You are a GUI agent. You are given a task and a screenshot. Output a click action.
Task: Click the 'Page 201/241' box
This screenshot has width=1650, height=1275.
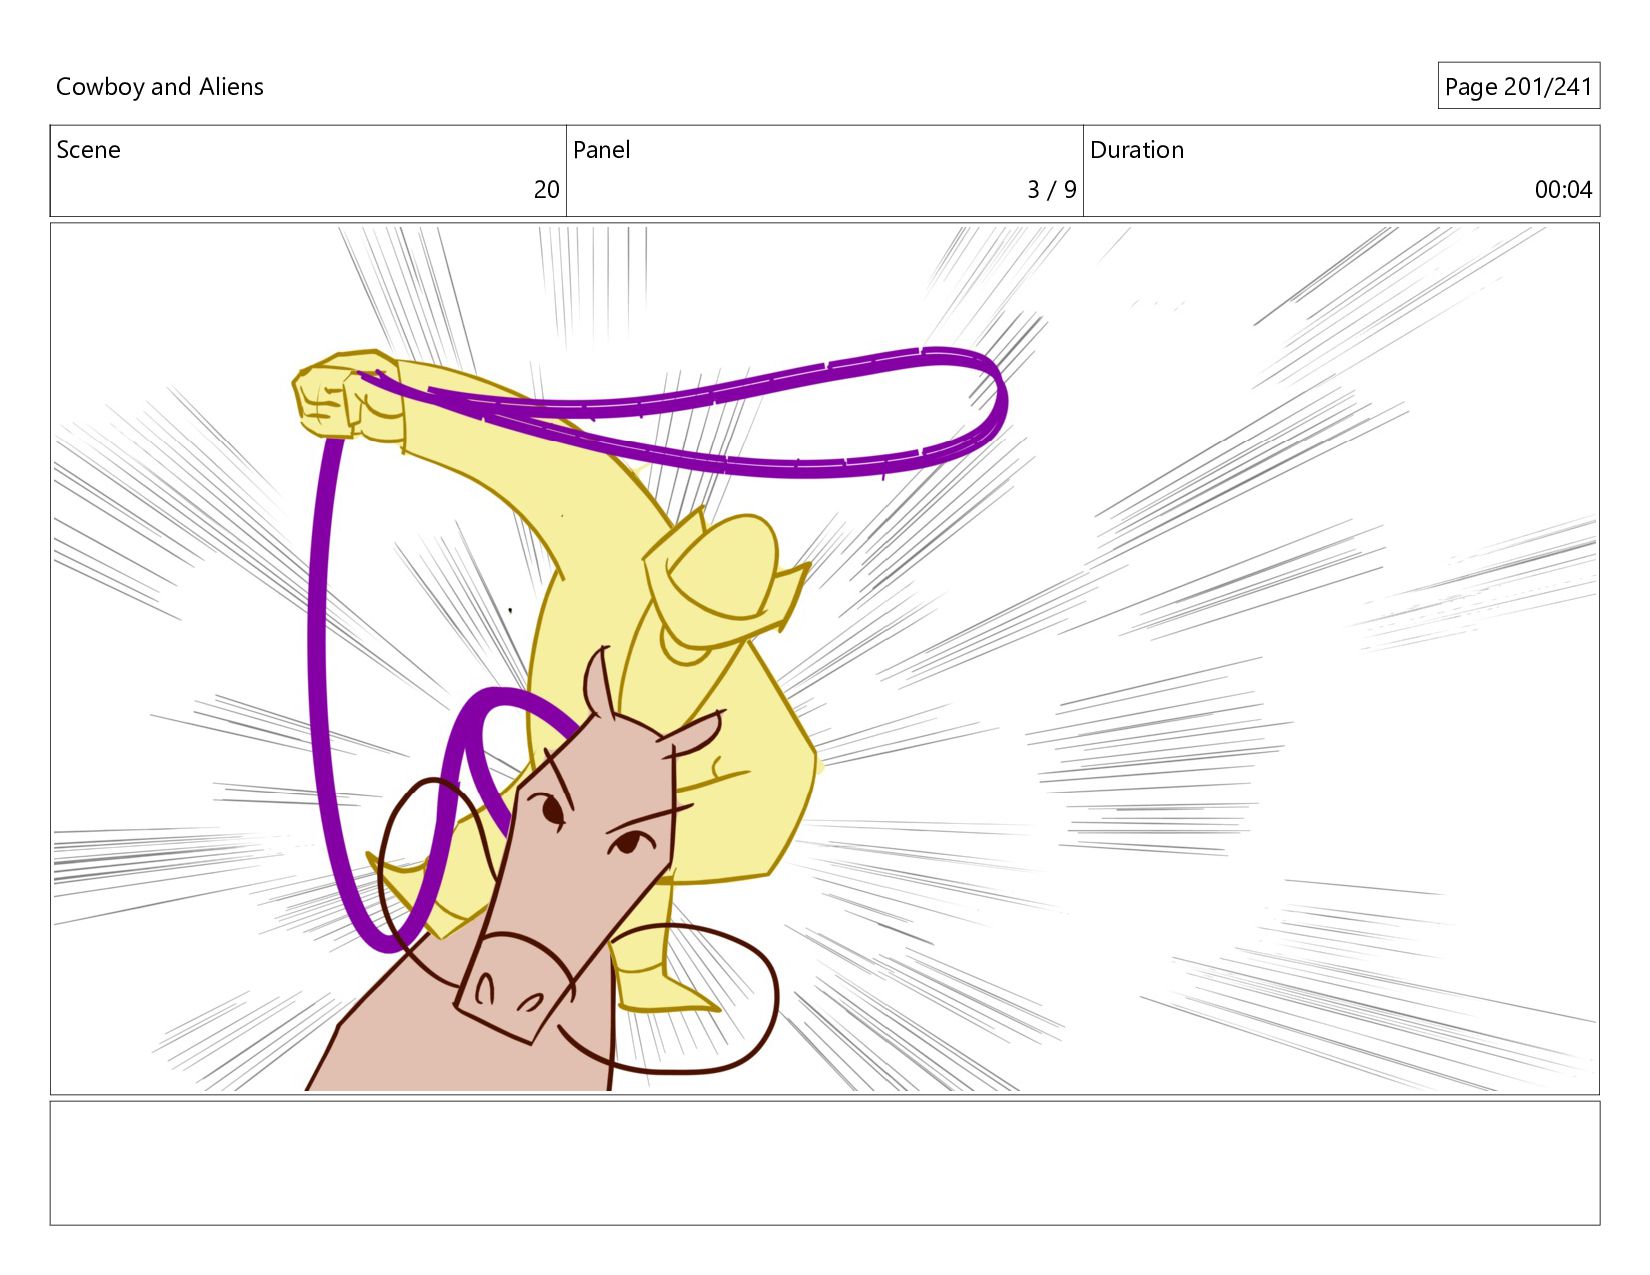tap(1518, 87)
